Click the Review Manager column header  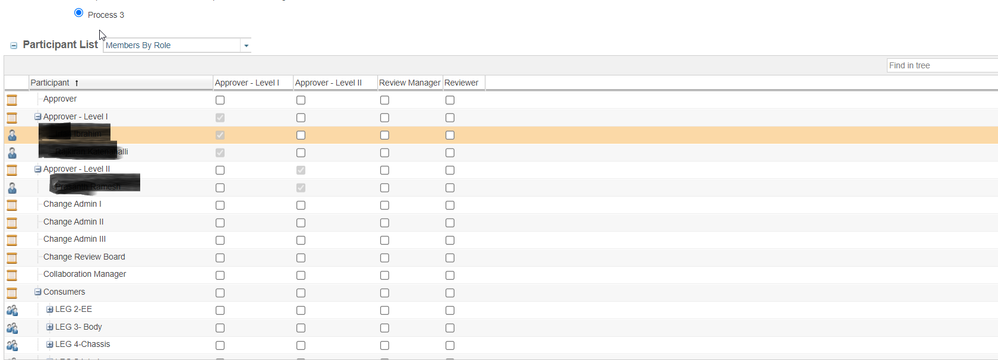tap(410, 83)
